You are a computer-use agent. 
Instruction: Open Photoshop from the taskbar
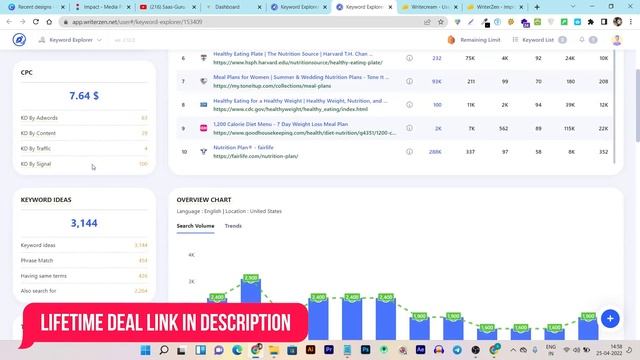(365, 350)
